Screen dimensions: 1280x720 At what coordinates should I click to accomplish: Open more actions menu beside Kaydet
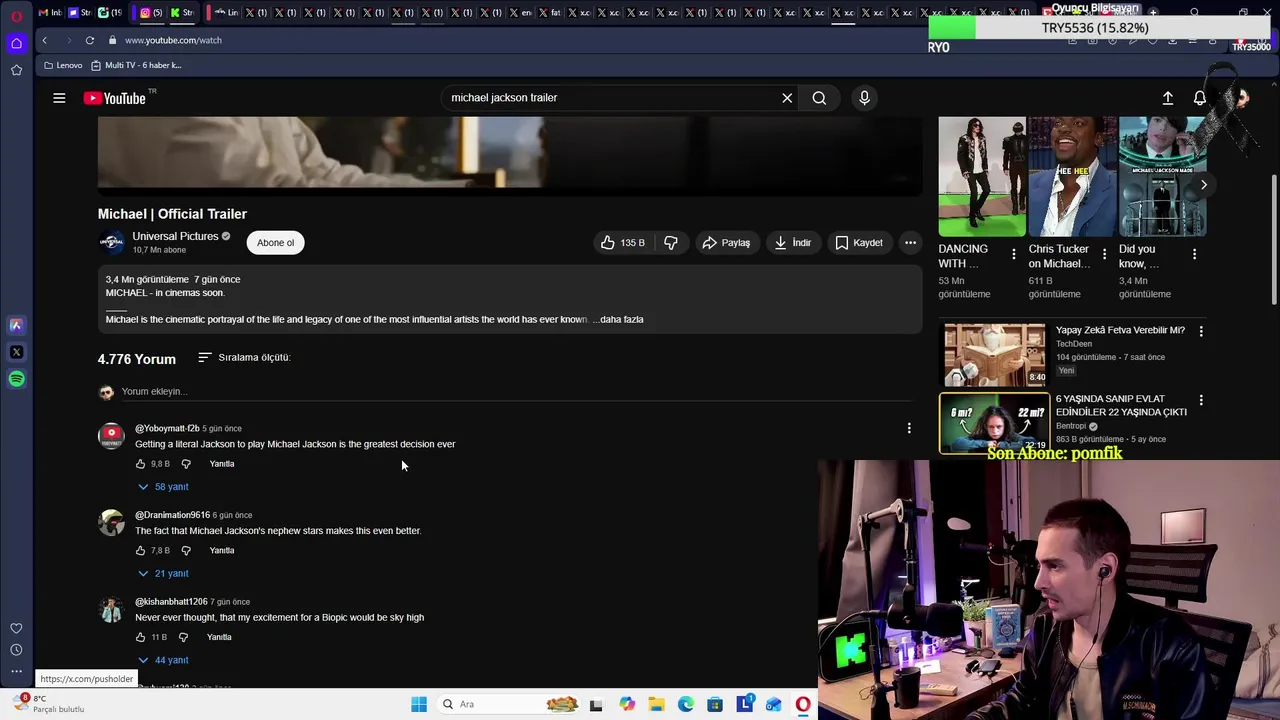pos(910,243)
